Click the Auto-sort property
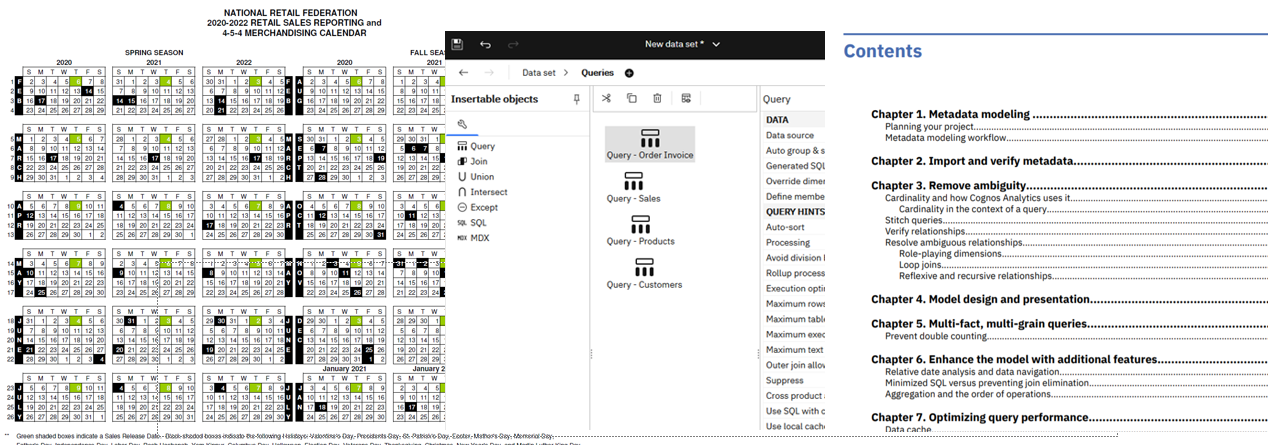 (786, 227)
